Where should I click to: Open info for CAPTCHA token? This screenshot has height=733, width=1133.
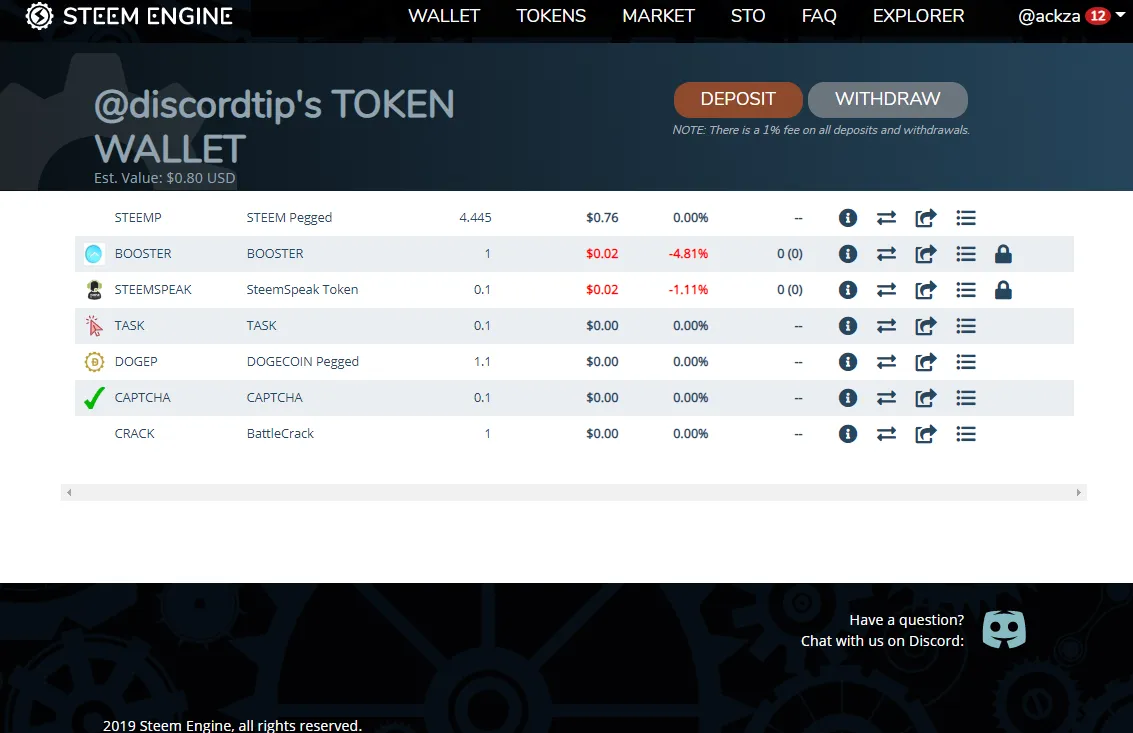(x=848, y=398)
